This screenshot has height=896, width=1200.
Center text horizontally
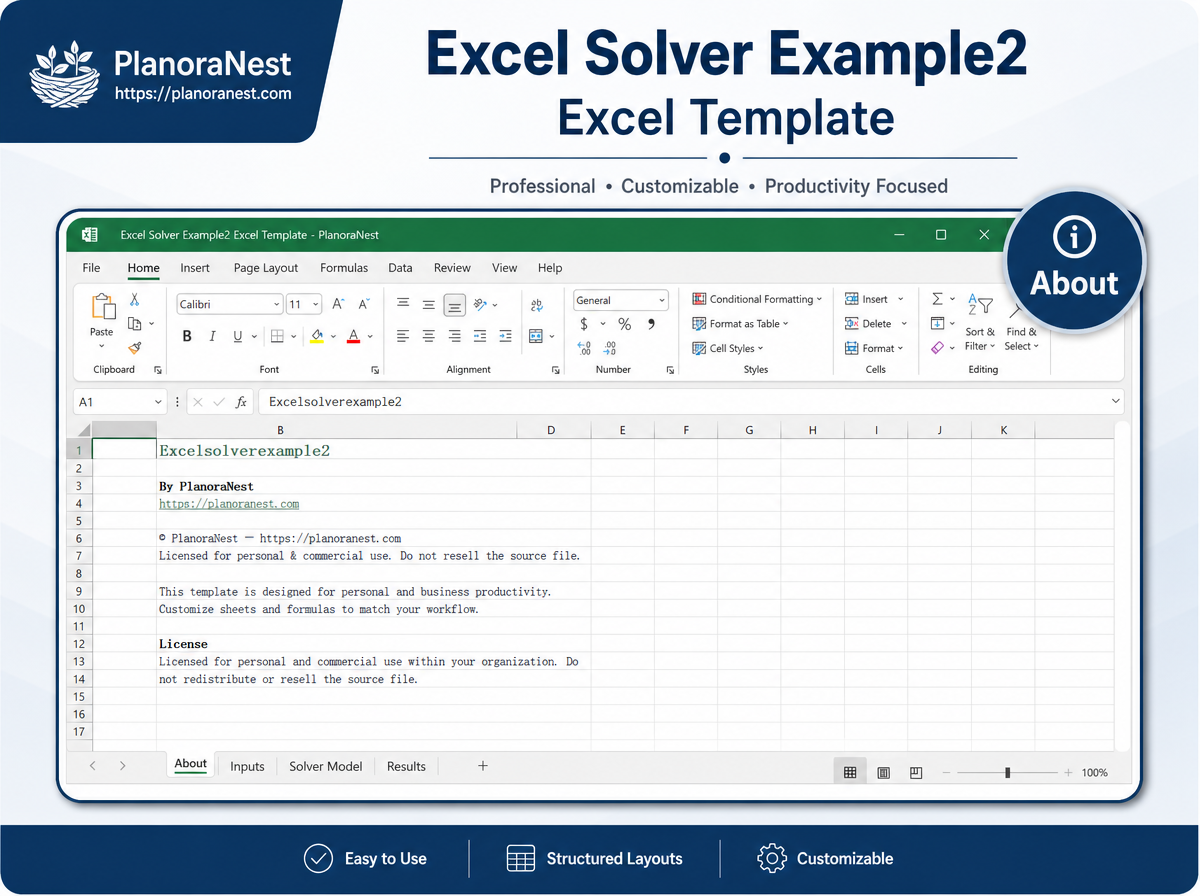[428, 337]
